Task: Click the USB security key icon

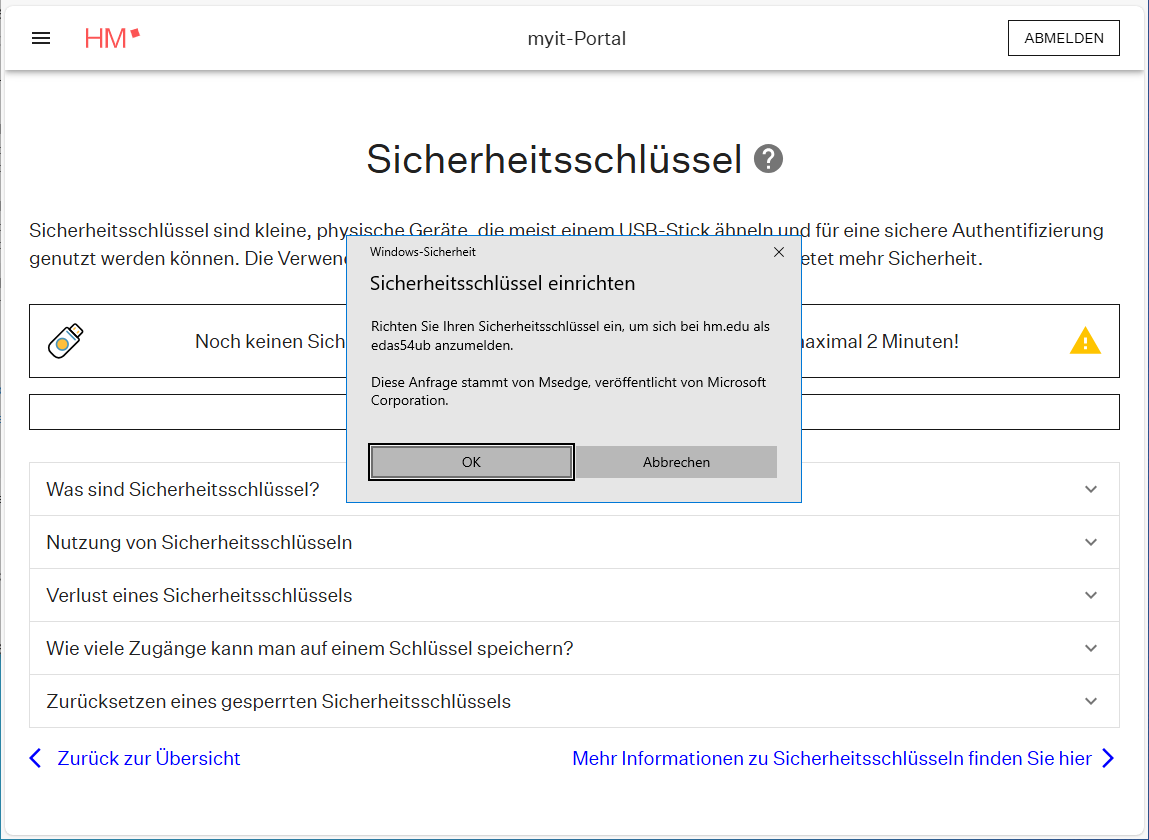Action: (66, 342)
